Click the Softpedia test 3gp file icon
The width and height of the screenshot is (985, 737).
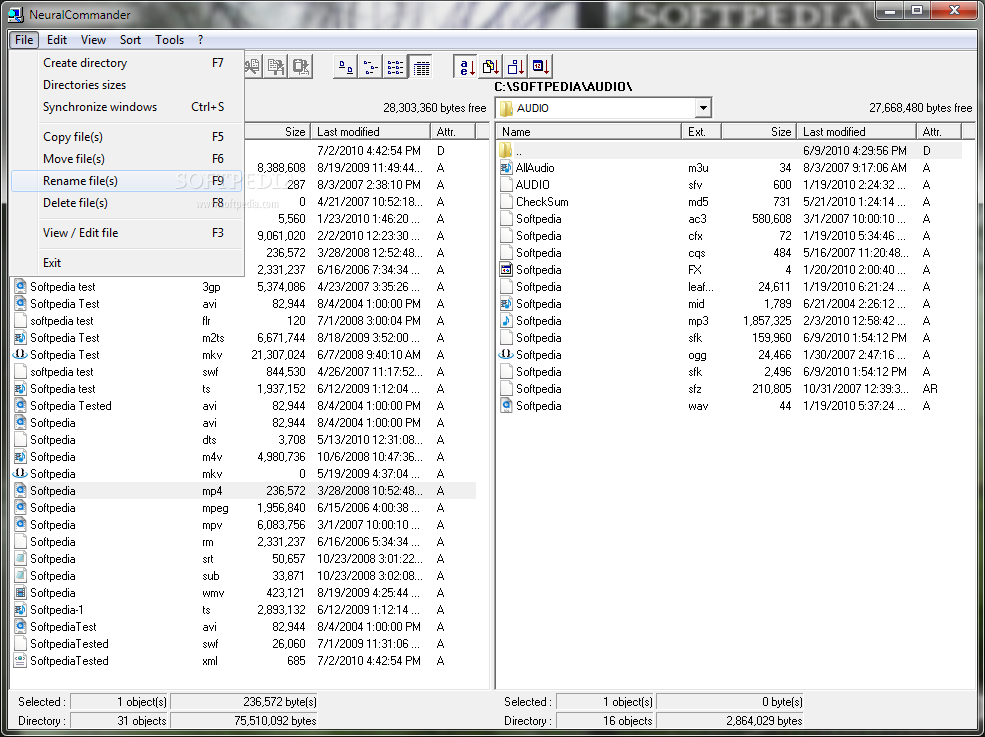tap(20, 287)
